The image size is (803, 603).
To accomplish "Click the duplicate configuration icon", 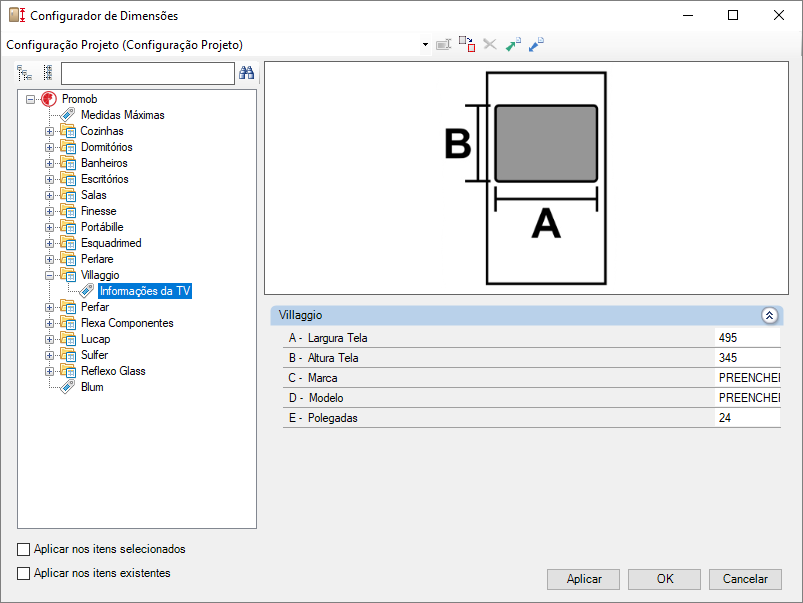I will click(467, 45).
